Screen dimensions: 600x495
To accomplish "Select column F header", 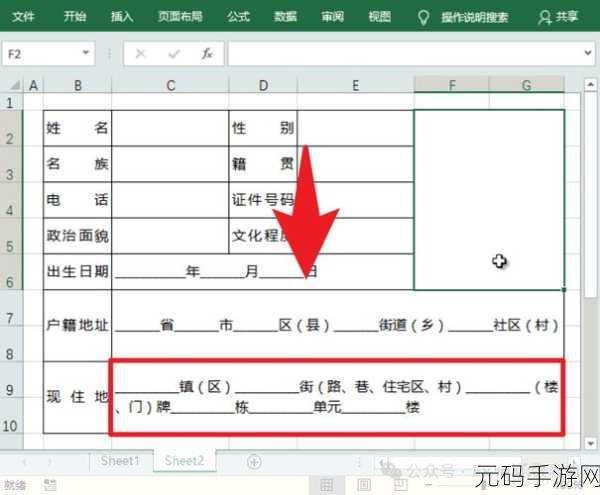I will pyautogui.click(x=452, y=85).
